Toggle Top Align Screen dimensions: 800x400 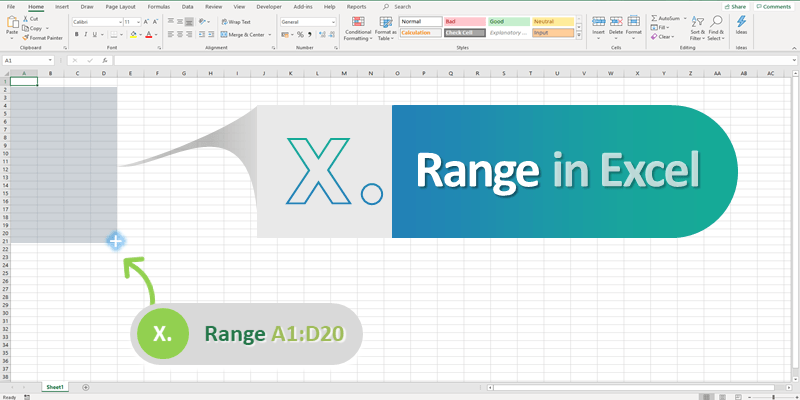171,22
